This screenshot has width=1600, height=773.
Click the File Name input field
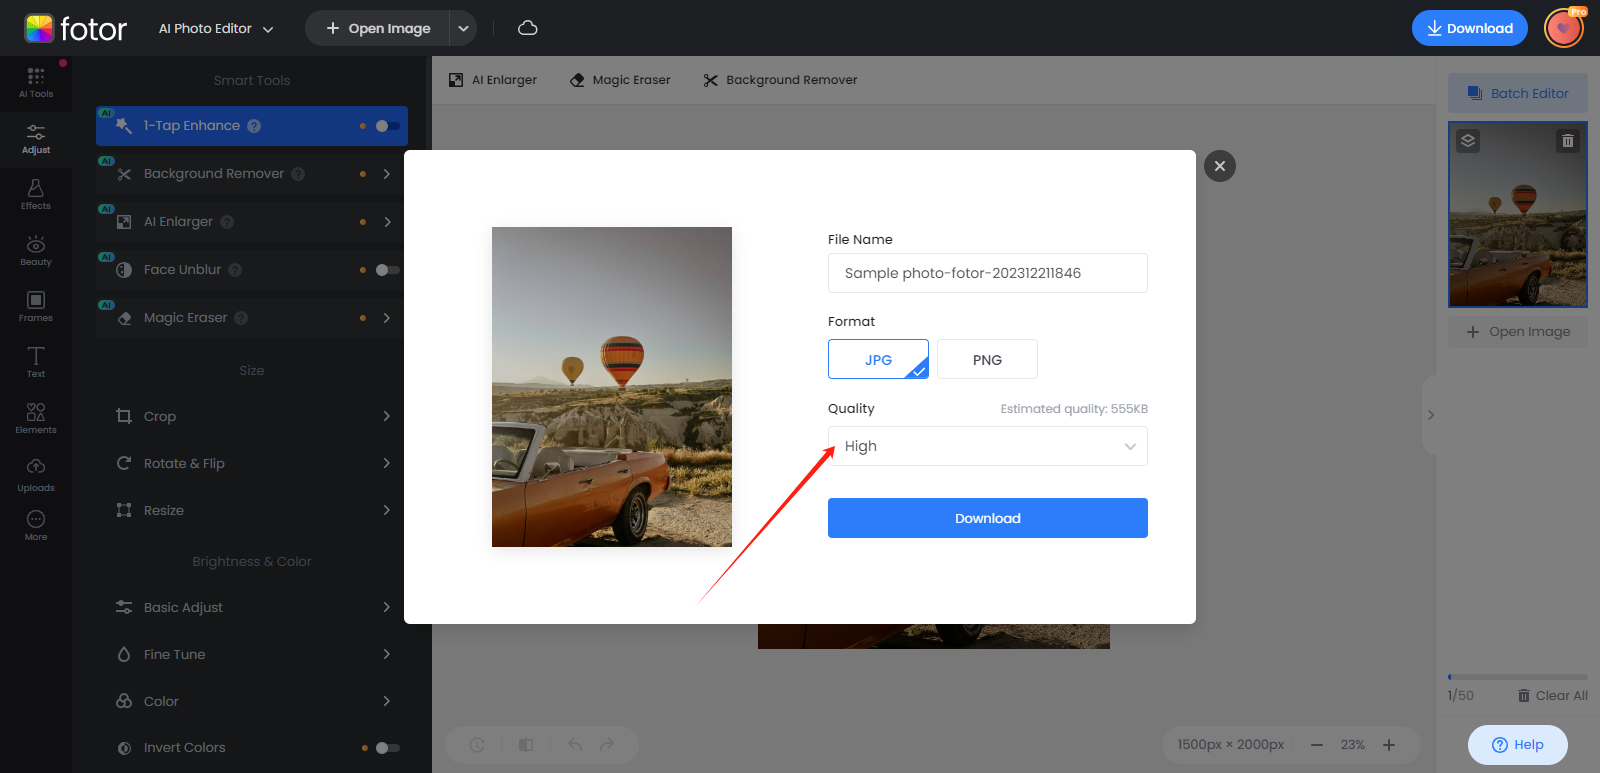click(987, 273)
